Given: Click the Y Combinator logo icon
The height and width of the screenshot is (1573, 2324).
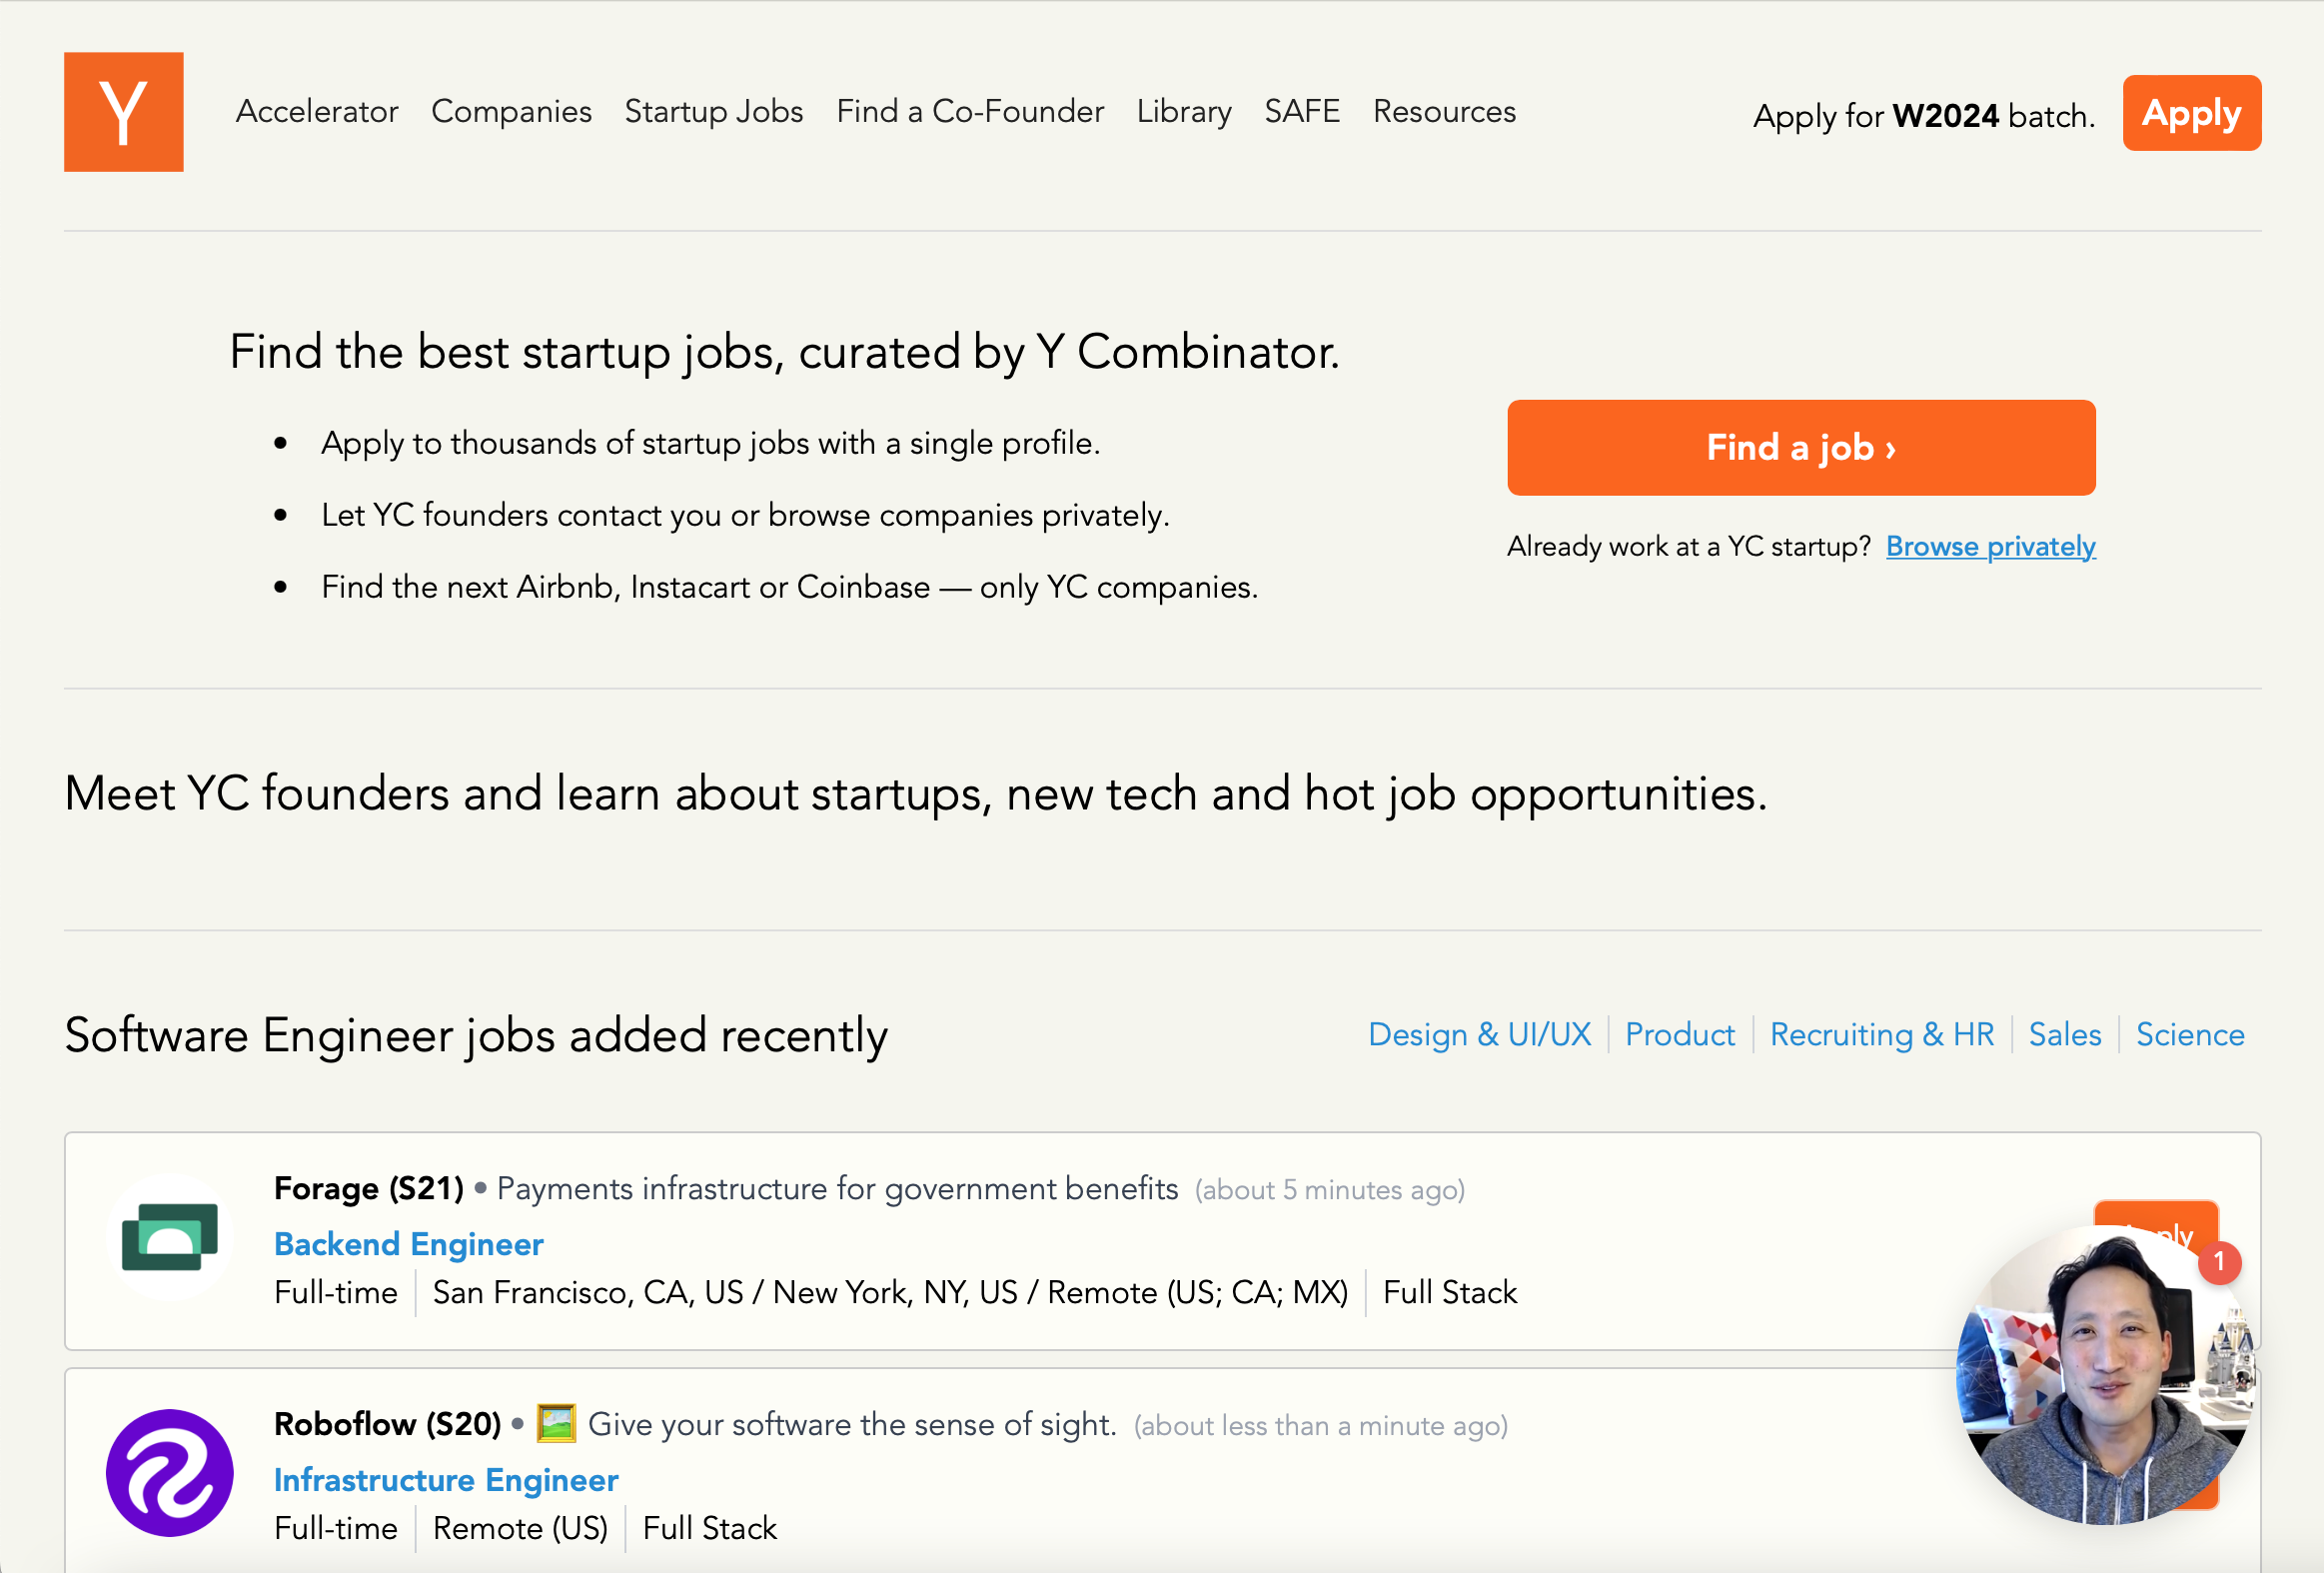Looking at the screenshot, I should coord(125,111).
